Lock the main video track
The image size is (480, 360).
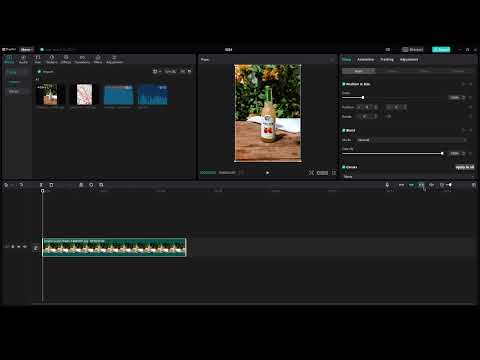tap(13, 247)
